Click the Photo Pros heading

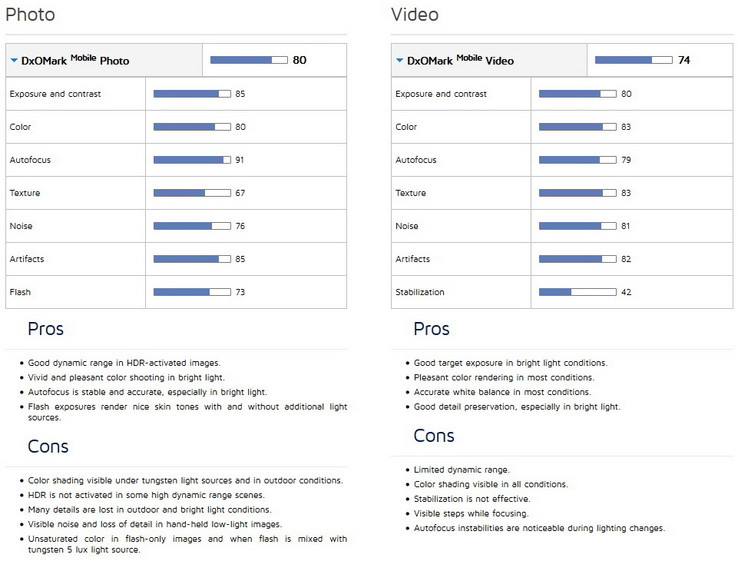tap(46, 329)
